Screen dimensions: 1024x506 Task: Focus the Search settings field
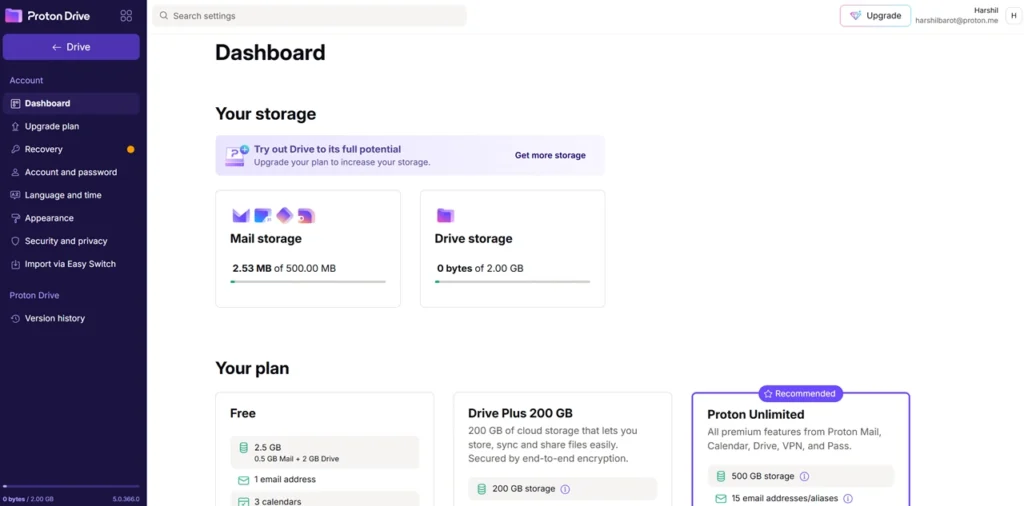[310, 16]
